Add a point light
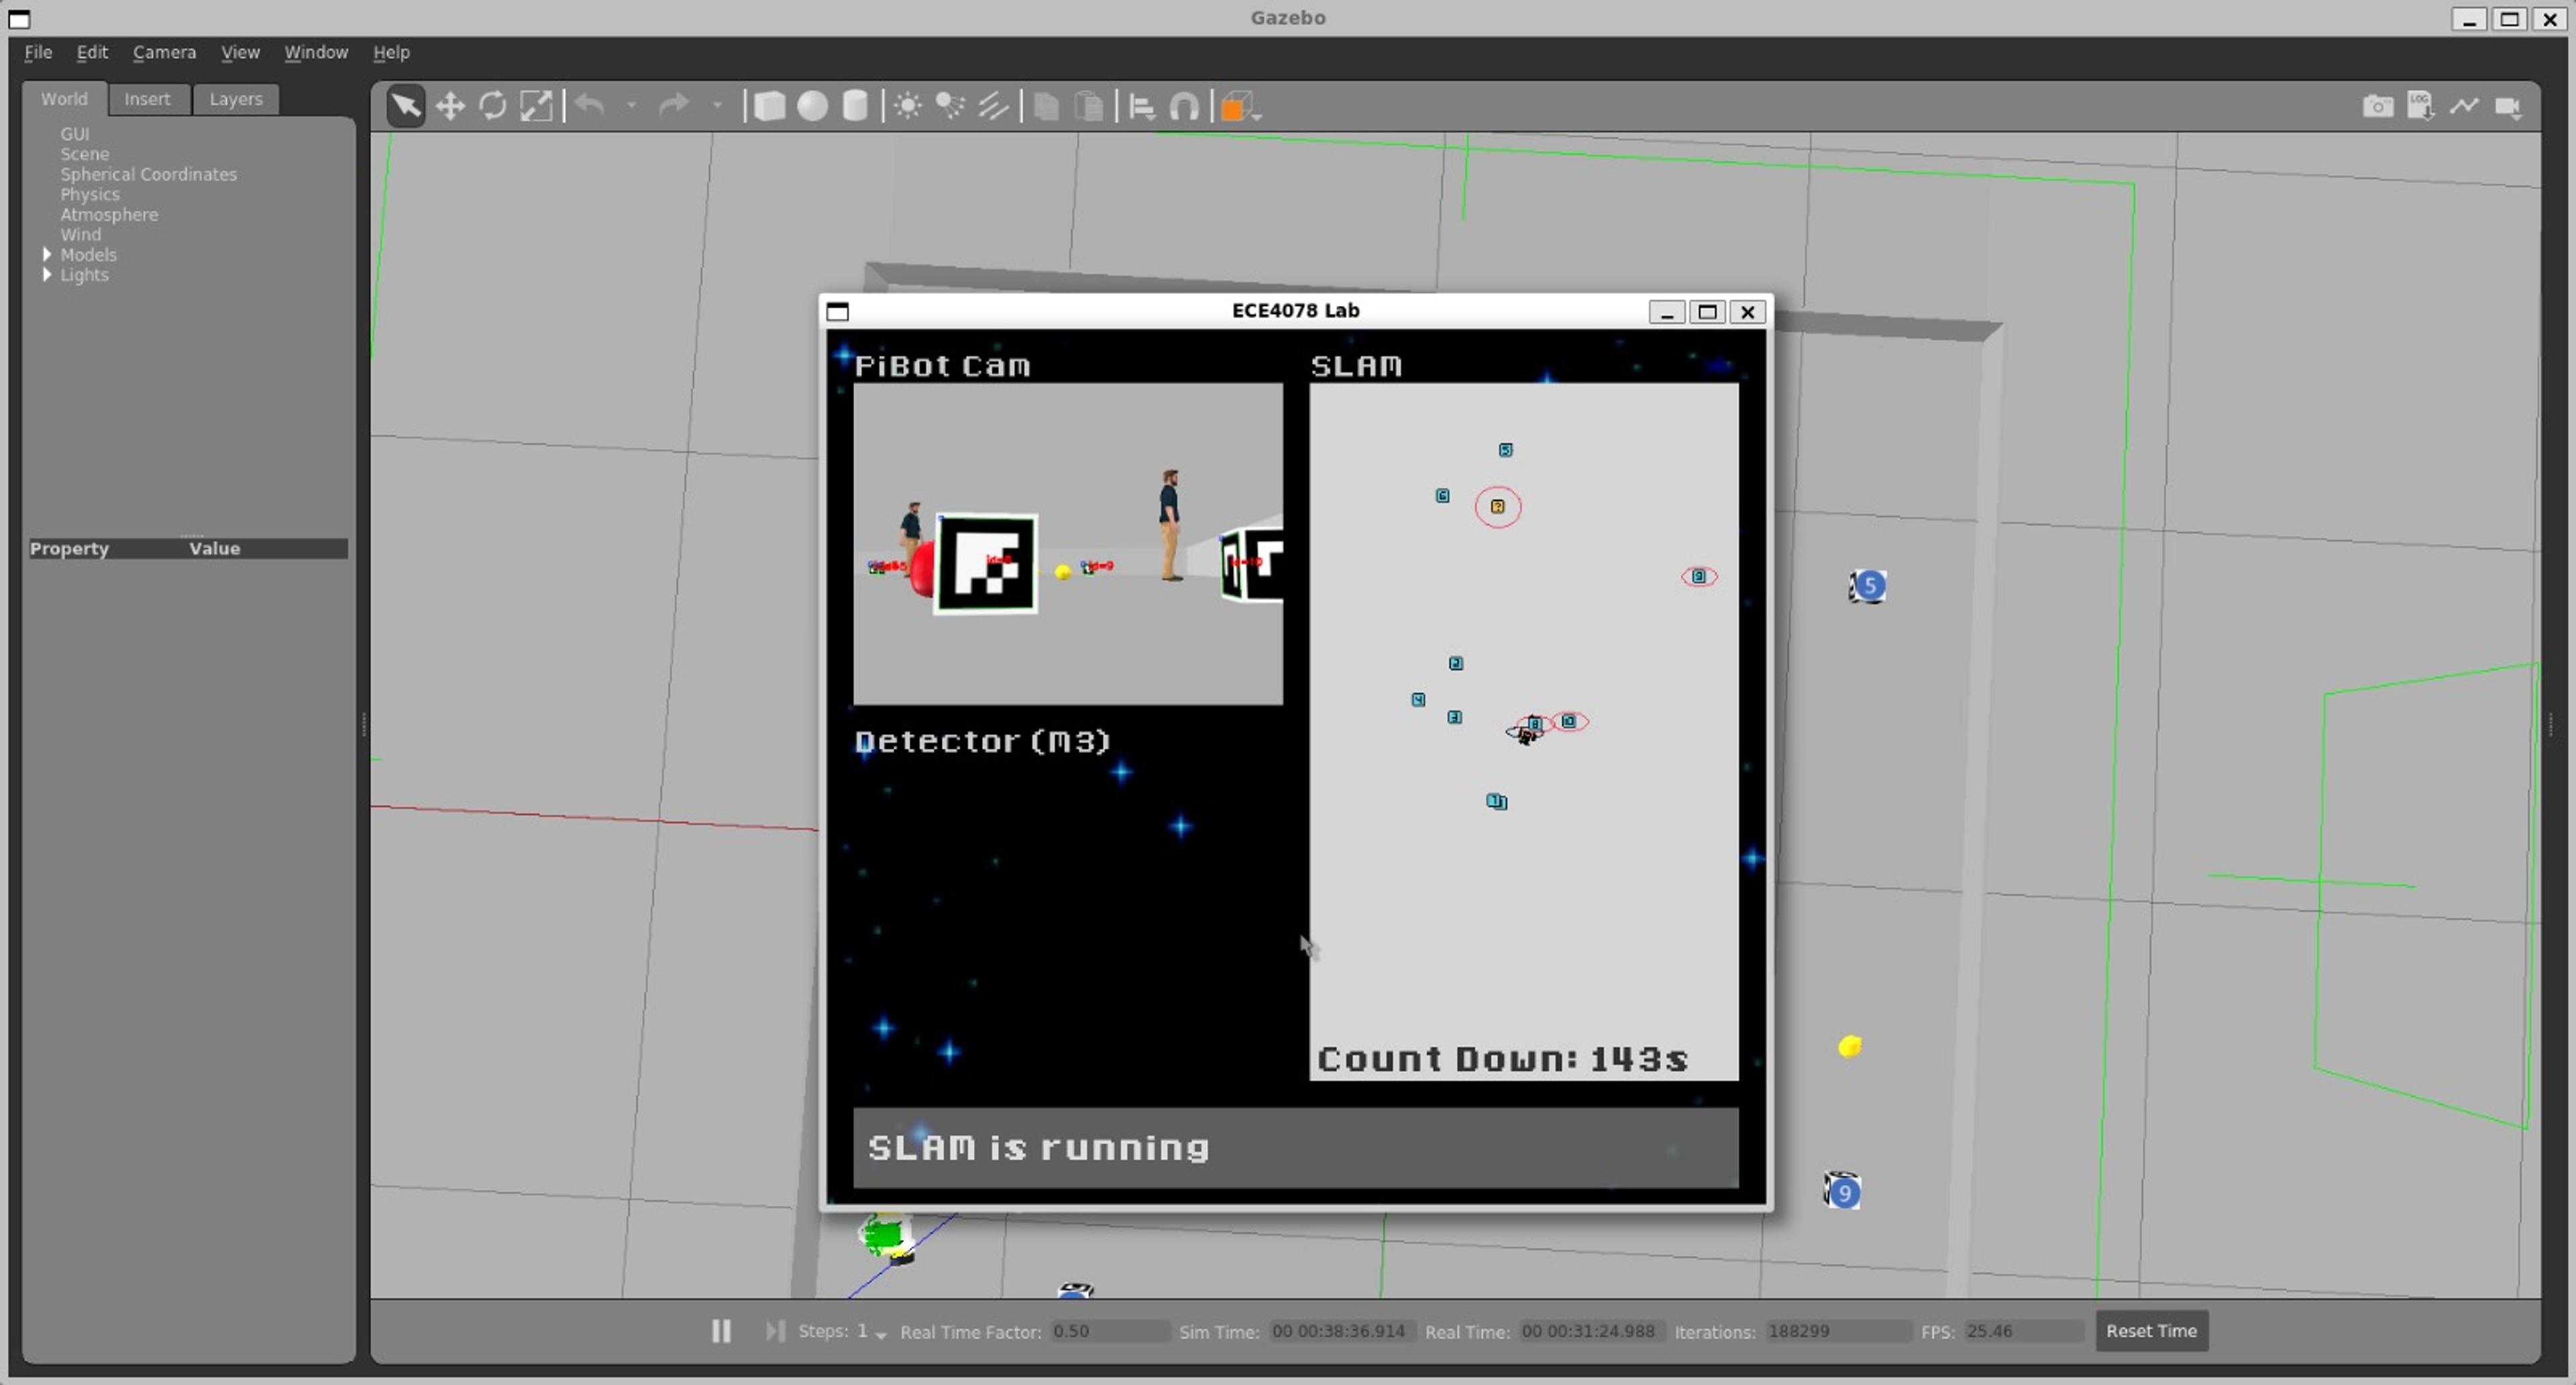The image size is (2576, 1385). point(908,106)
